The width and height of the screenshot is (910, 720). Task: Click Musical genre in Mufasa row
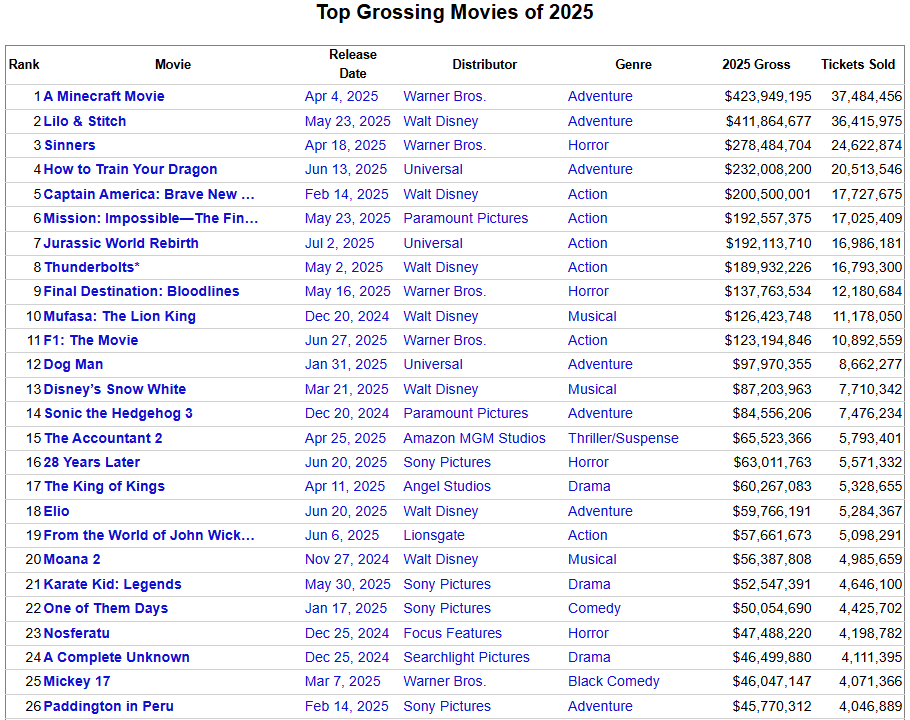(592, 316)
